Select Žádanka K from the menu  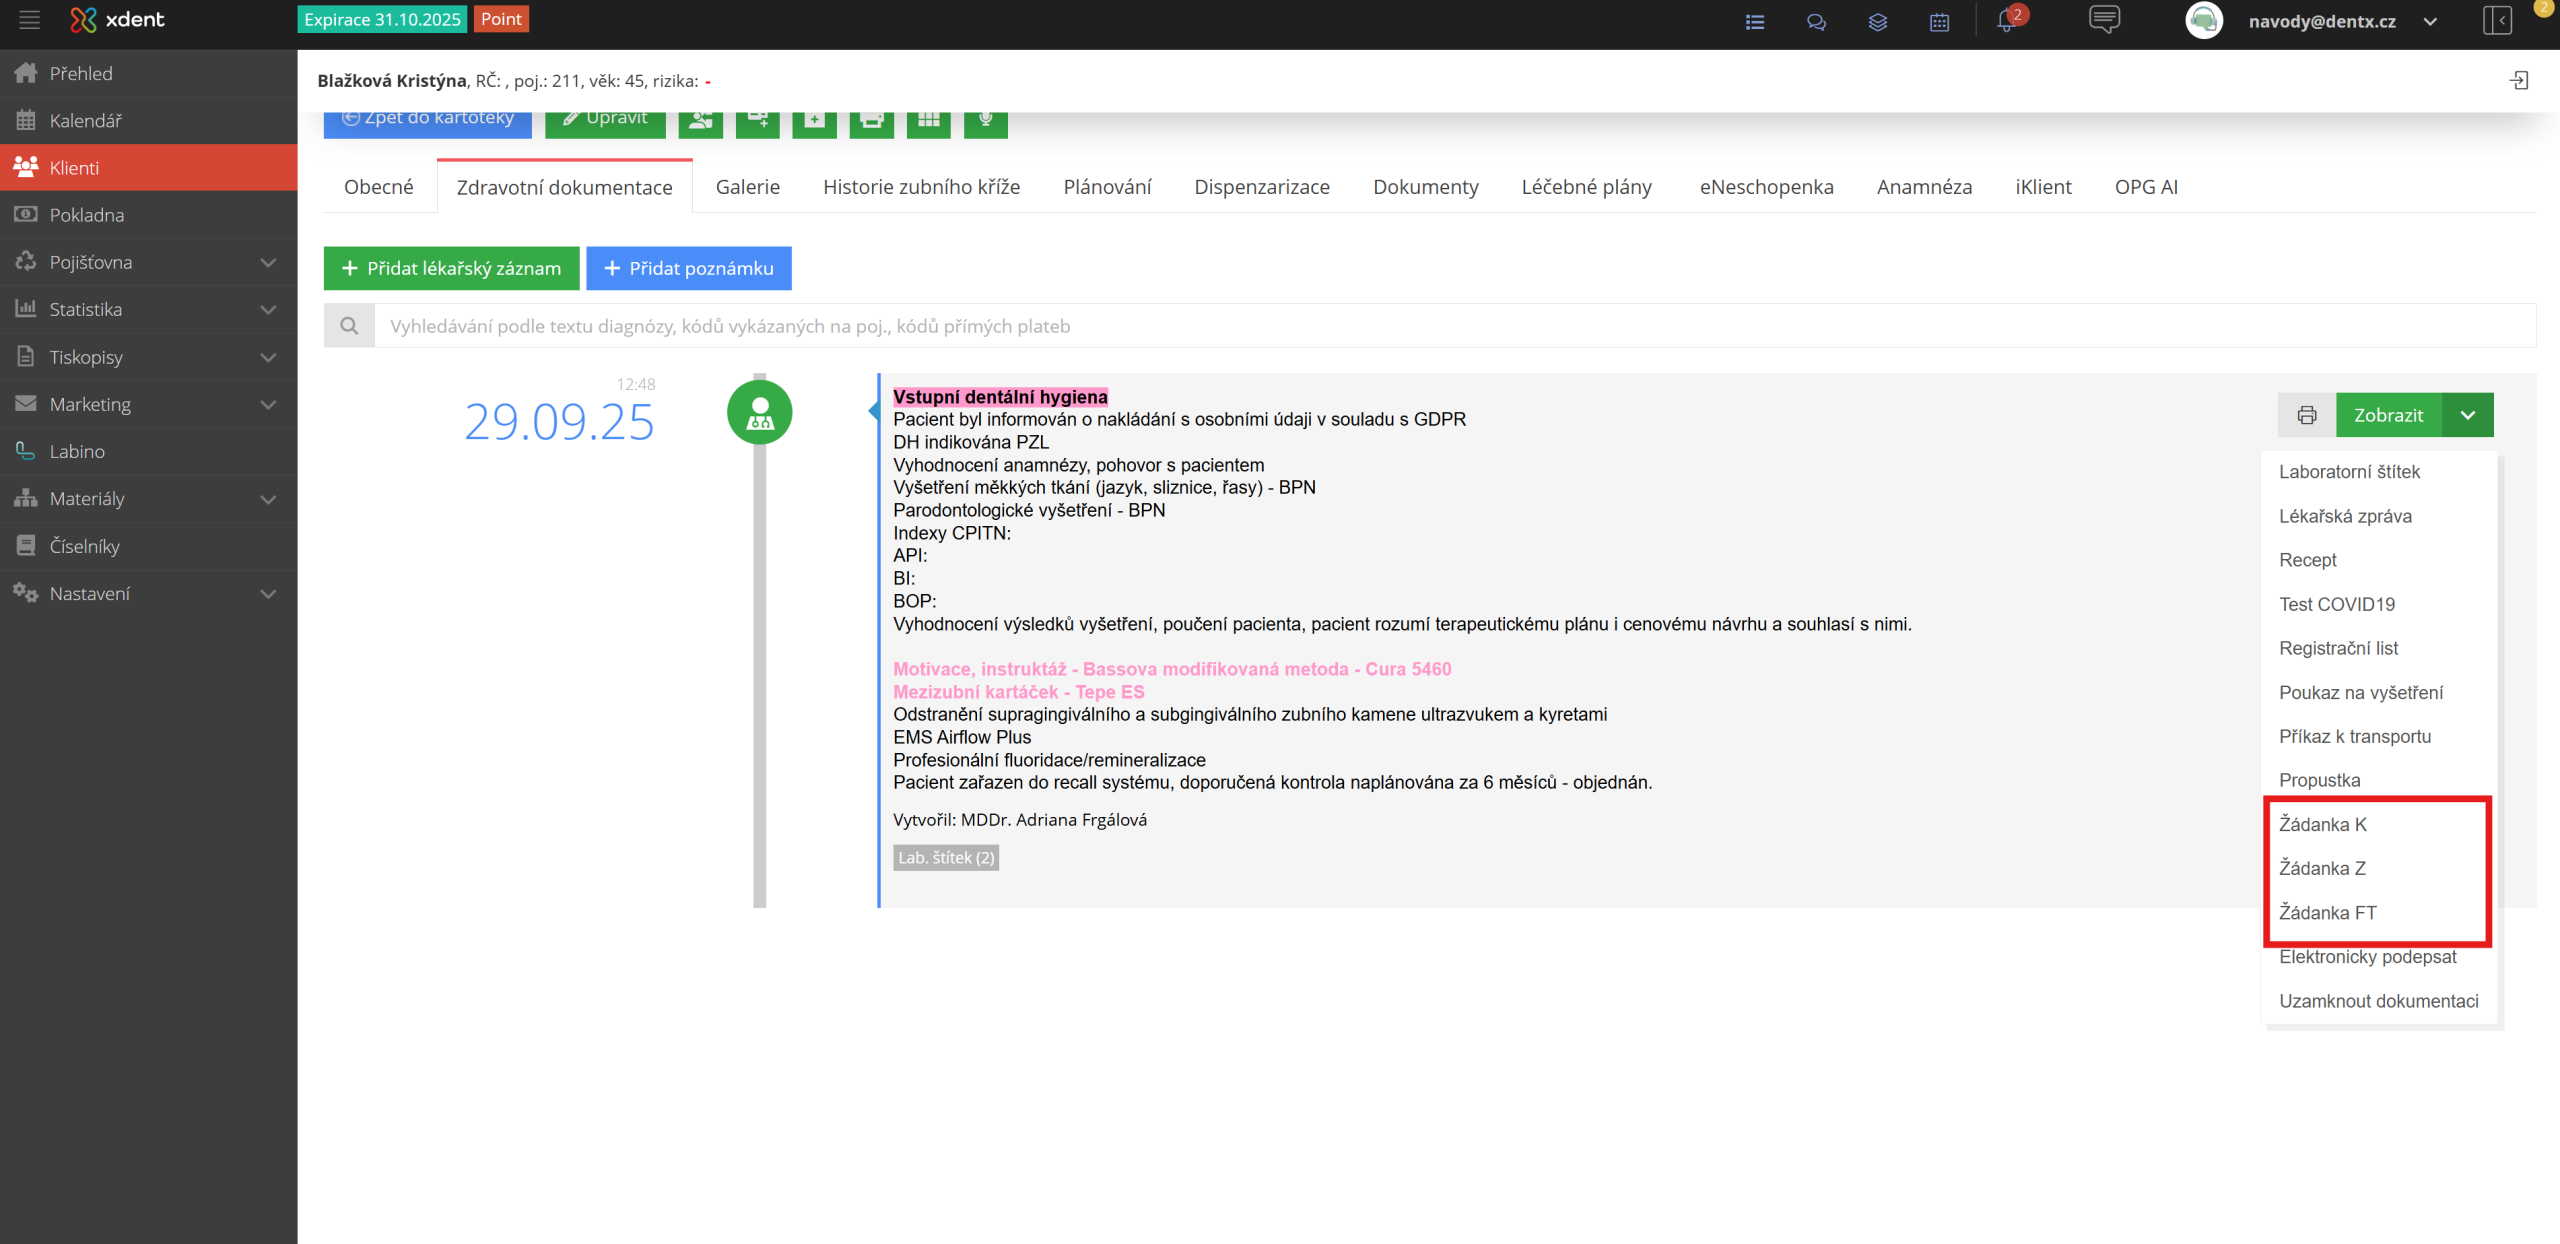coord(2322,824)
